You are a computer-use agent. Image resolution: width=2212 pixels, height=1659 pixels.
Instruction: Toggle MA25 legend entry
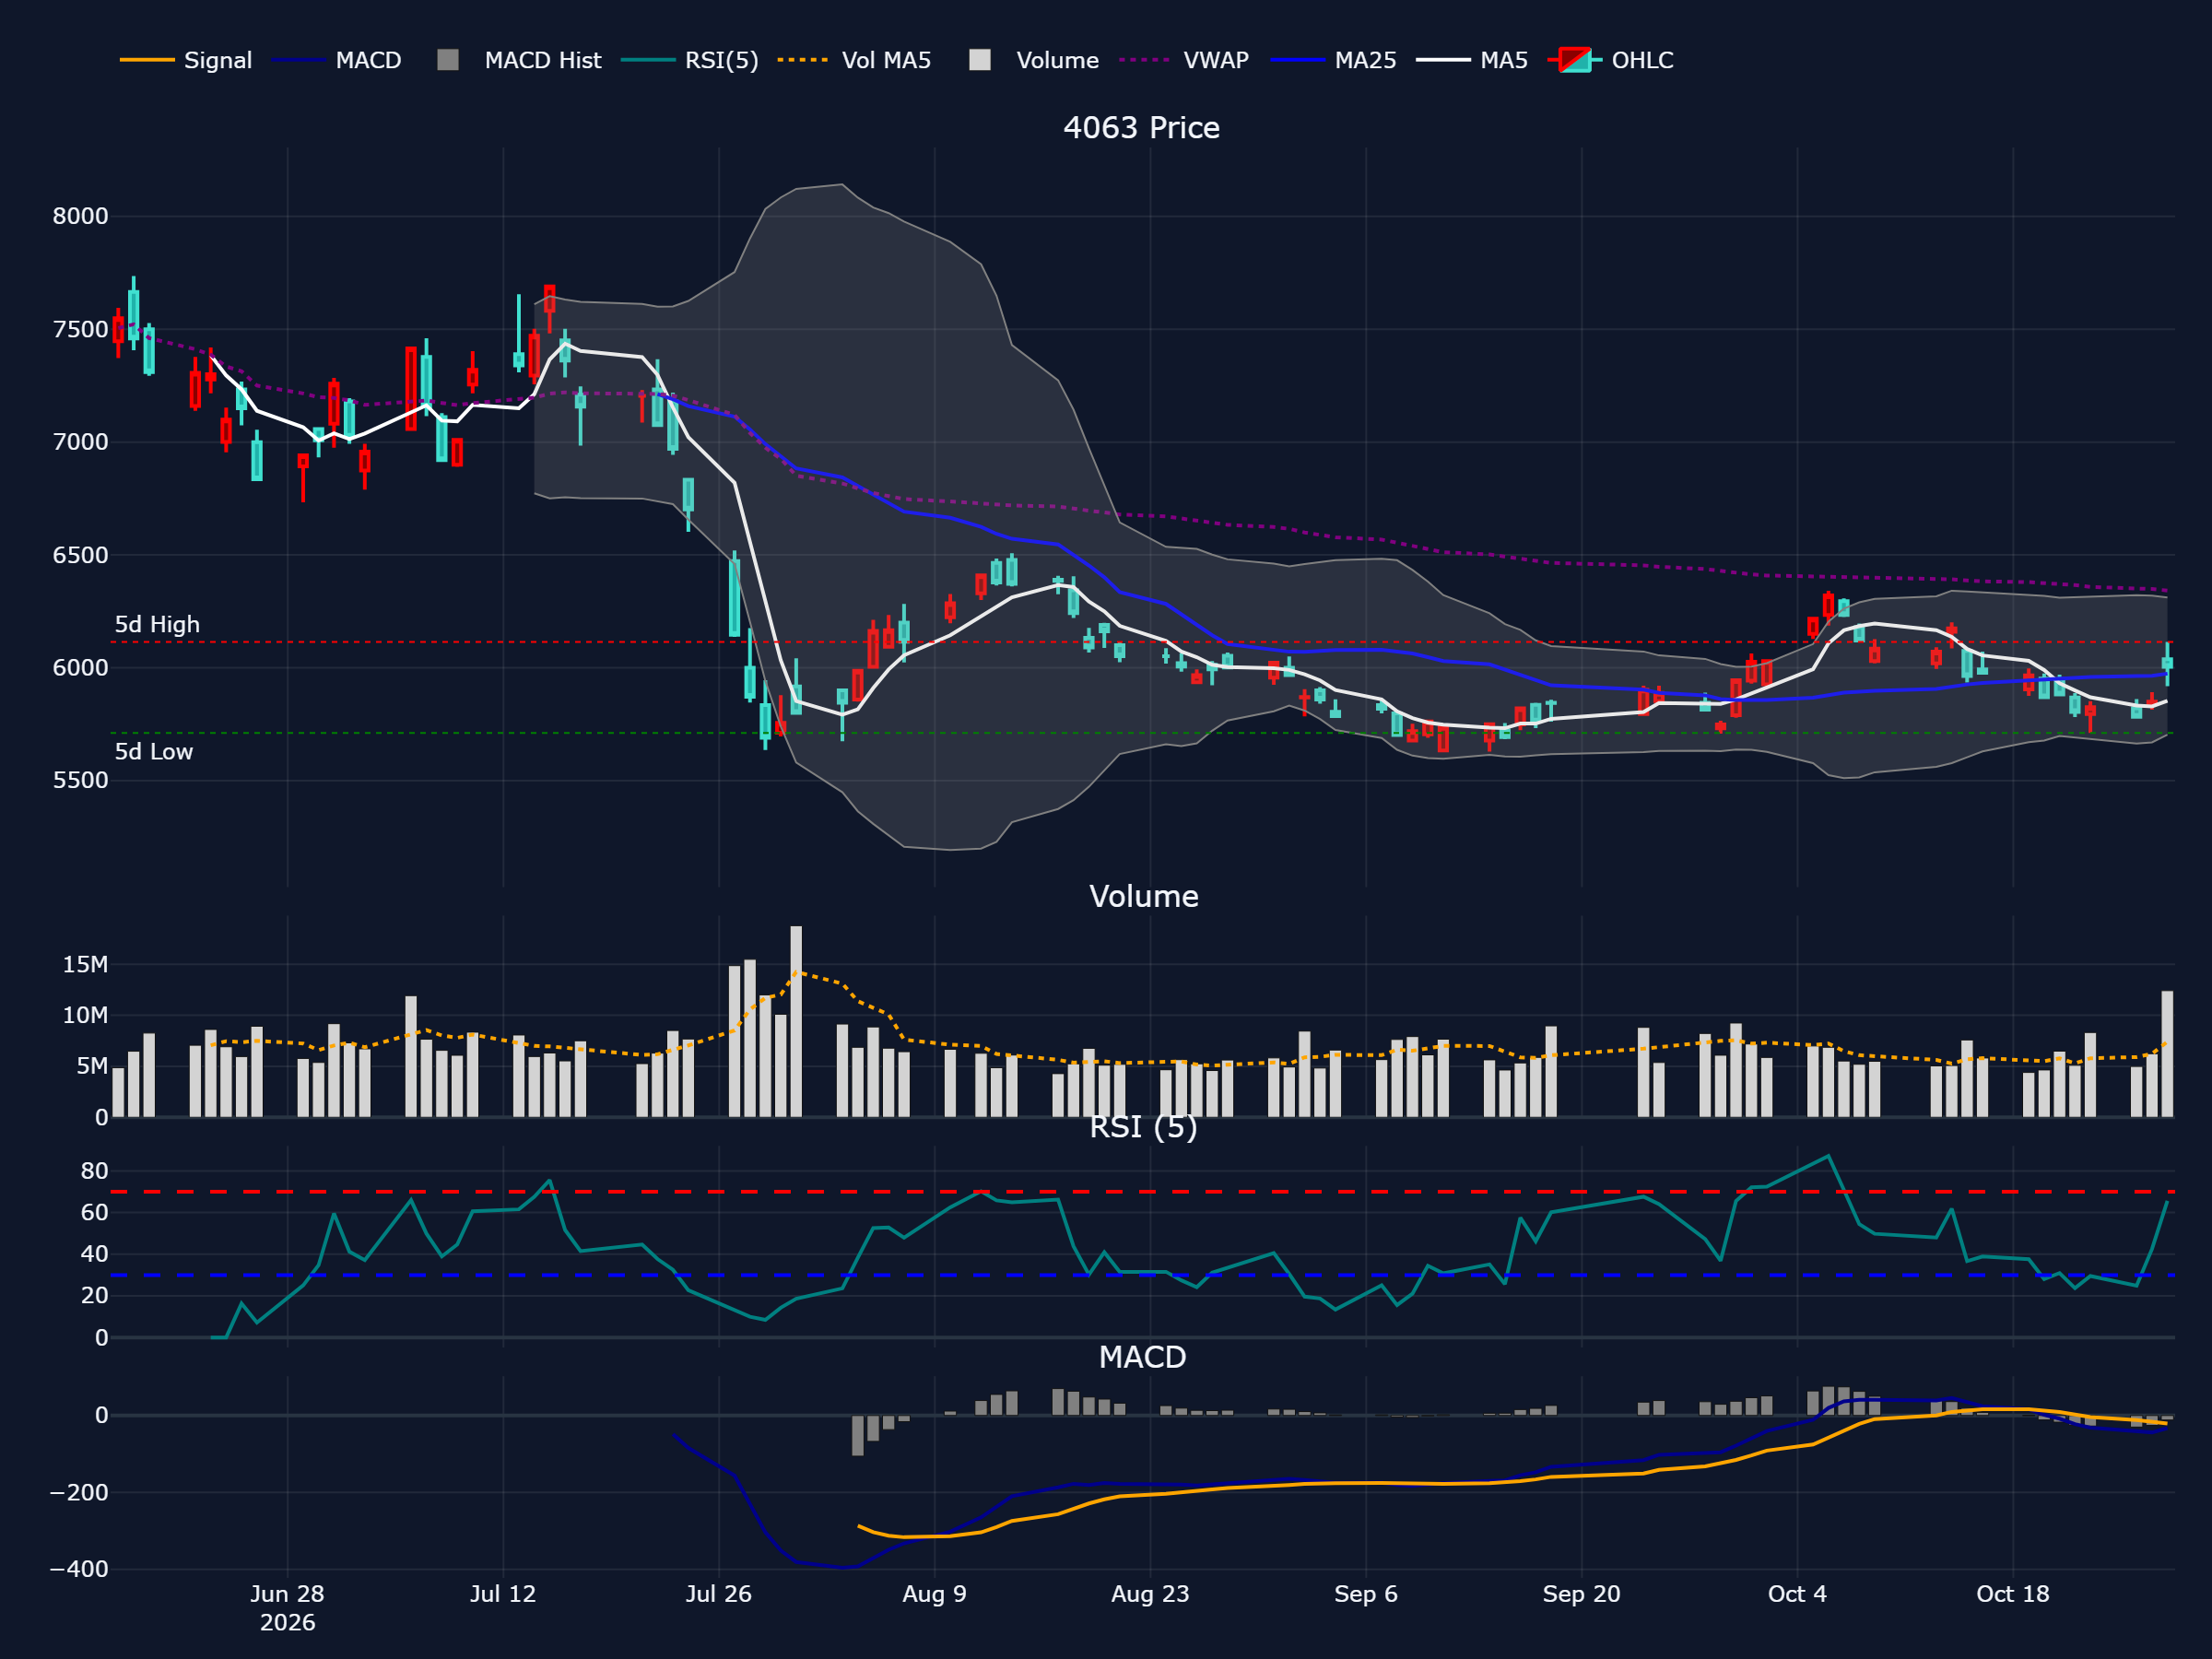pos(1333,60)
